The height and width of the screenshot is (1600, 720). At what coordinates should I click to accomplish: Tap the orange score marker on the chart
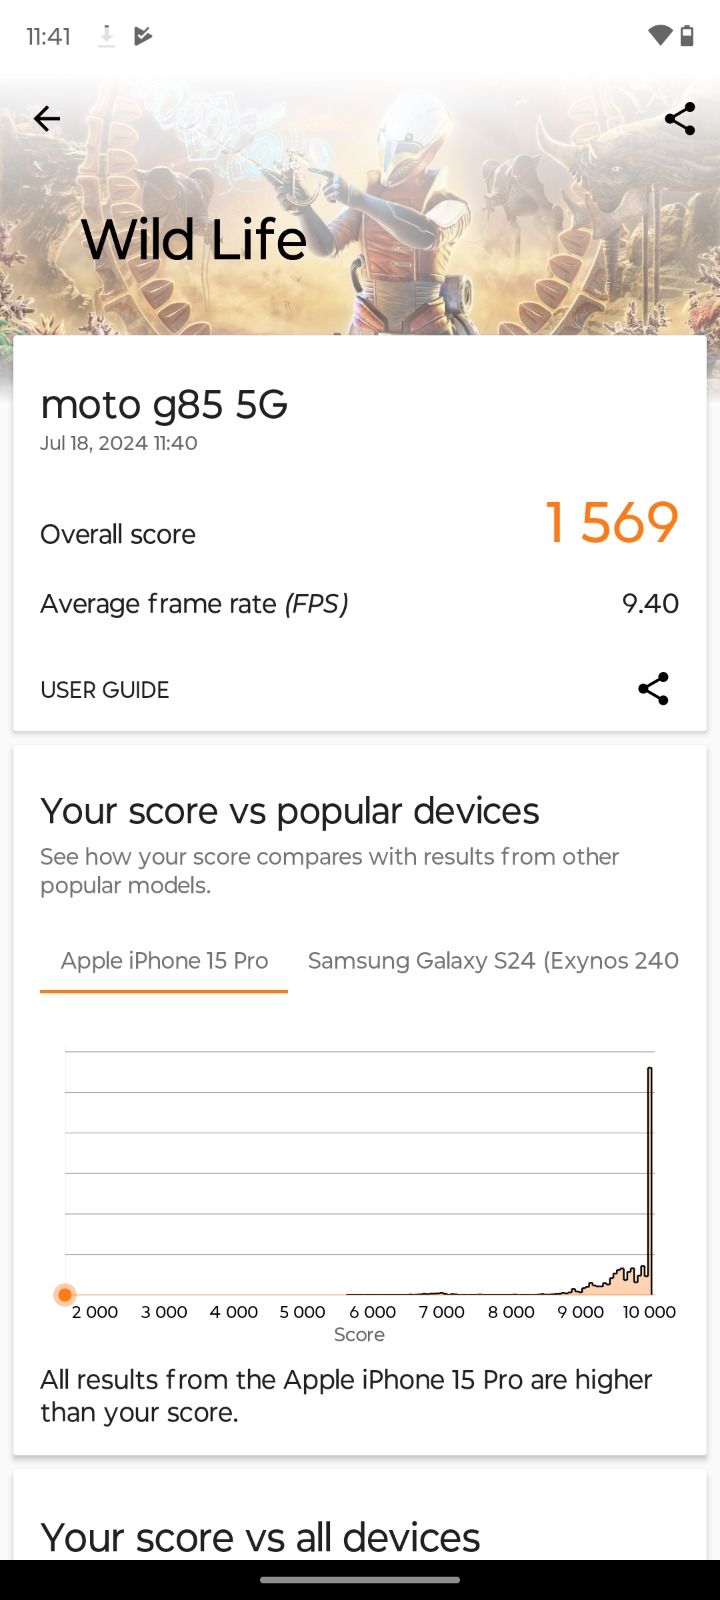pos(65,1295)
